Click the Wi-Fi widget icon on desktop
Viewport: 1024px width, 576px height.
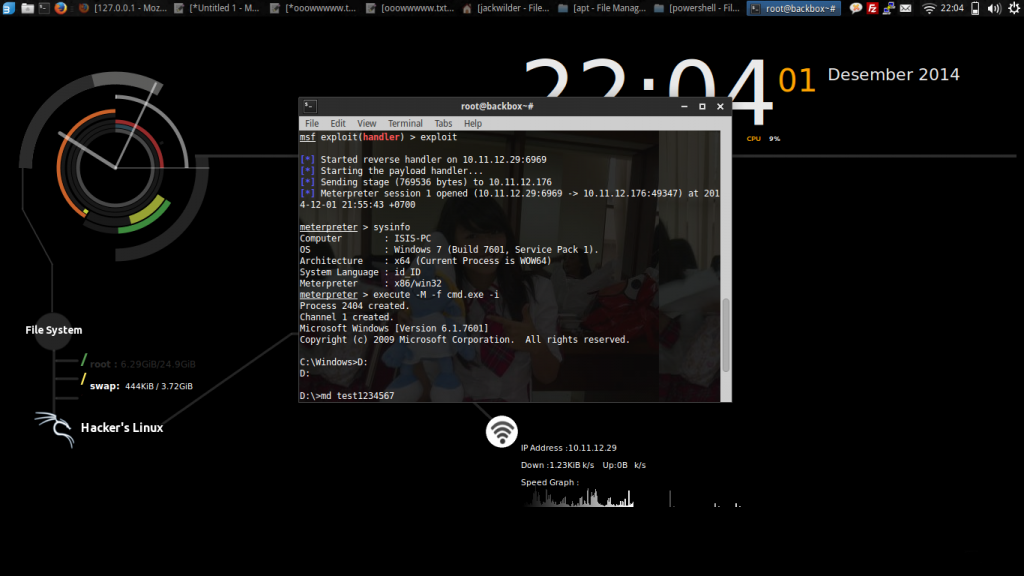click(x=502, y=432)
